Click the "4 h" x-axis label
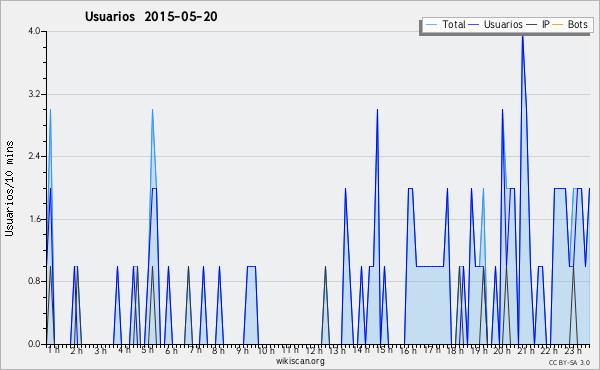The width and height of the screenshot is (600, 370). [124, 350]
